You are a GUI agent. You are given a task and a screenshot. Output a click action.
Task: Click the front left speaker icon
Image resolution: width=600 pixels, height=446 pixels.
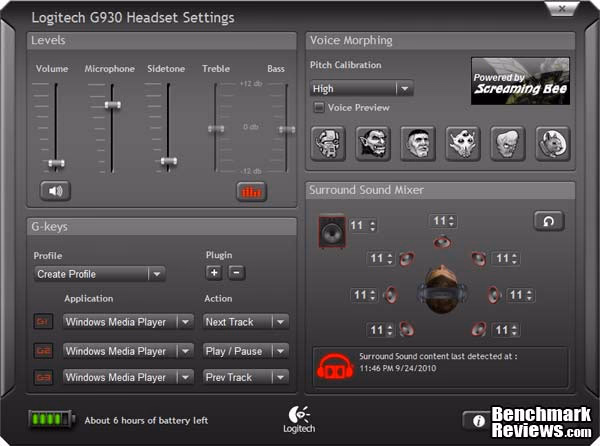406,259
